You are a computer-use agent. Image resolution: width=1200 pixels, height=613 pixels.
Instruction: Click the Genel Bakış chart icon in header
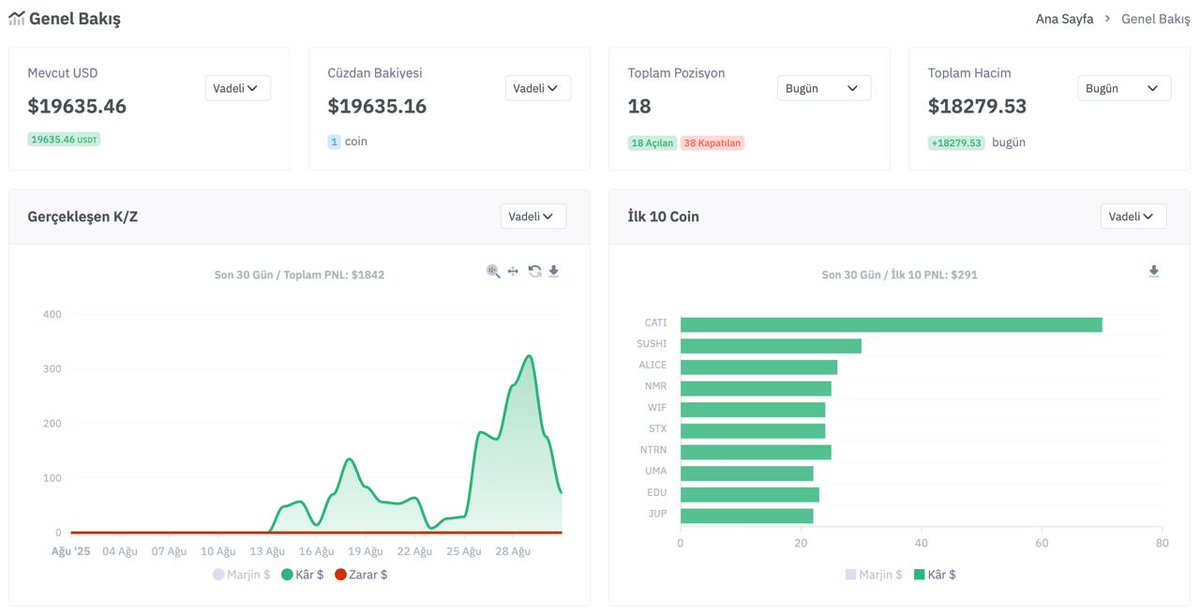[17, 19]
